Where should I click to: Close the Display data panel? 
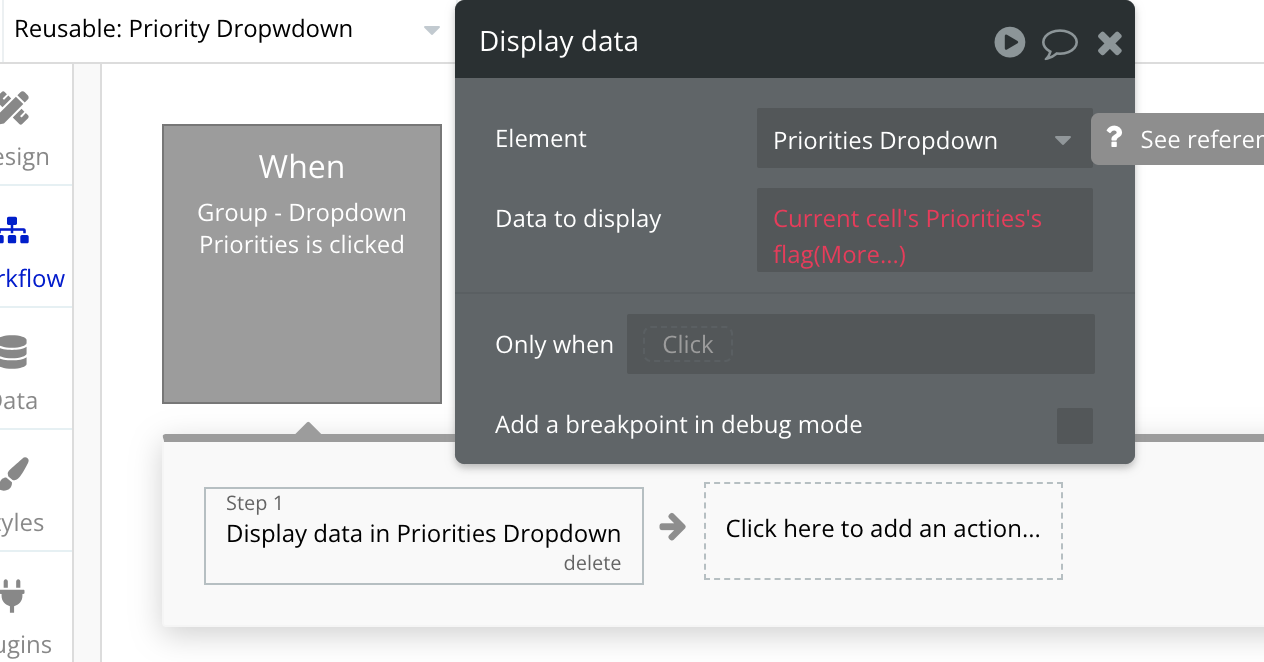1109,43
